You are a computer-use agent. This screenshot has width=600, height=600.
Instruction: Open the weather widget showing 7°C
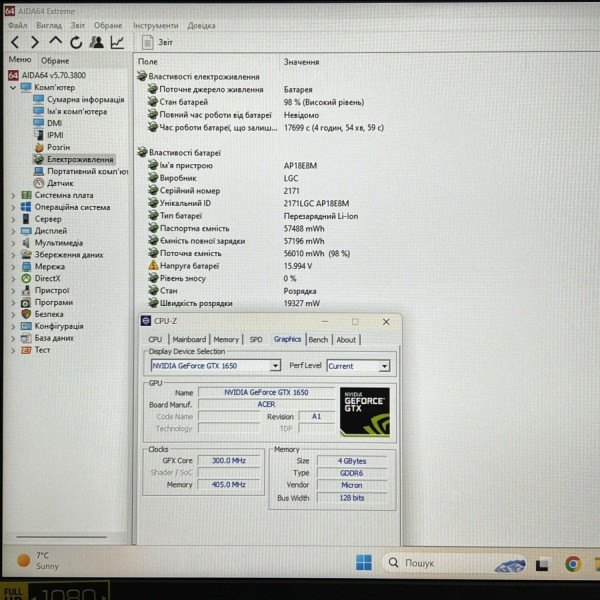coord(38,561)
